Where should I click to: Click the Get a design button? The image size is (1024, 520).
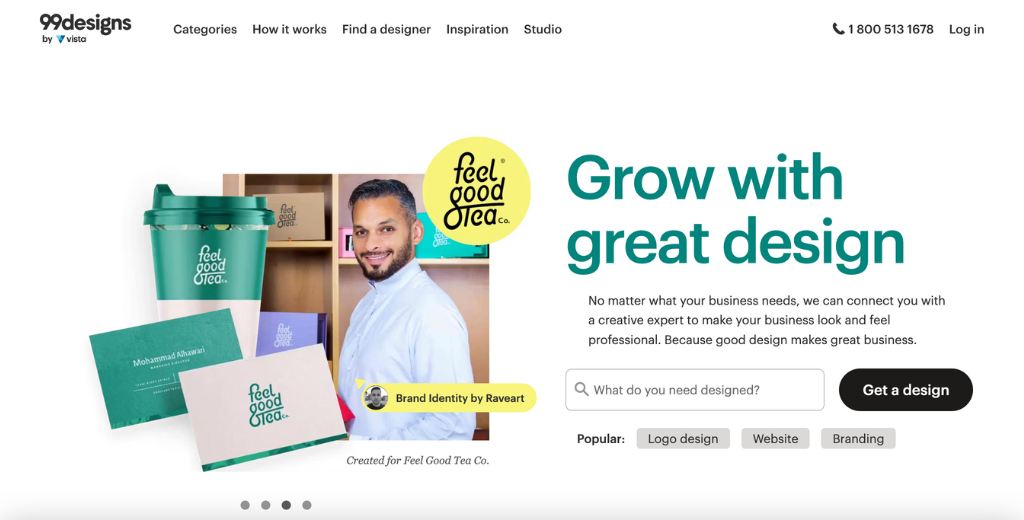pos(906,390)
